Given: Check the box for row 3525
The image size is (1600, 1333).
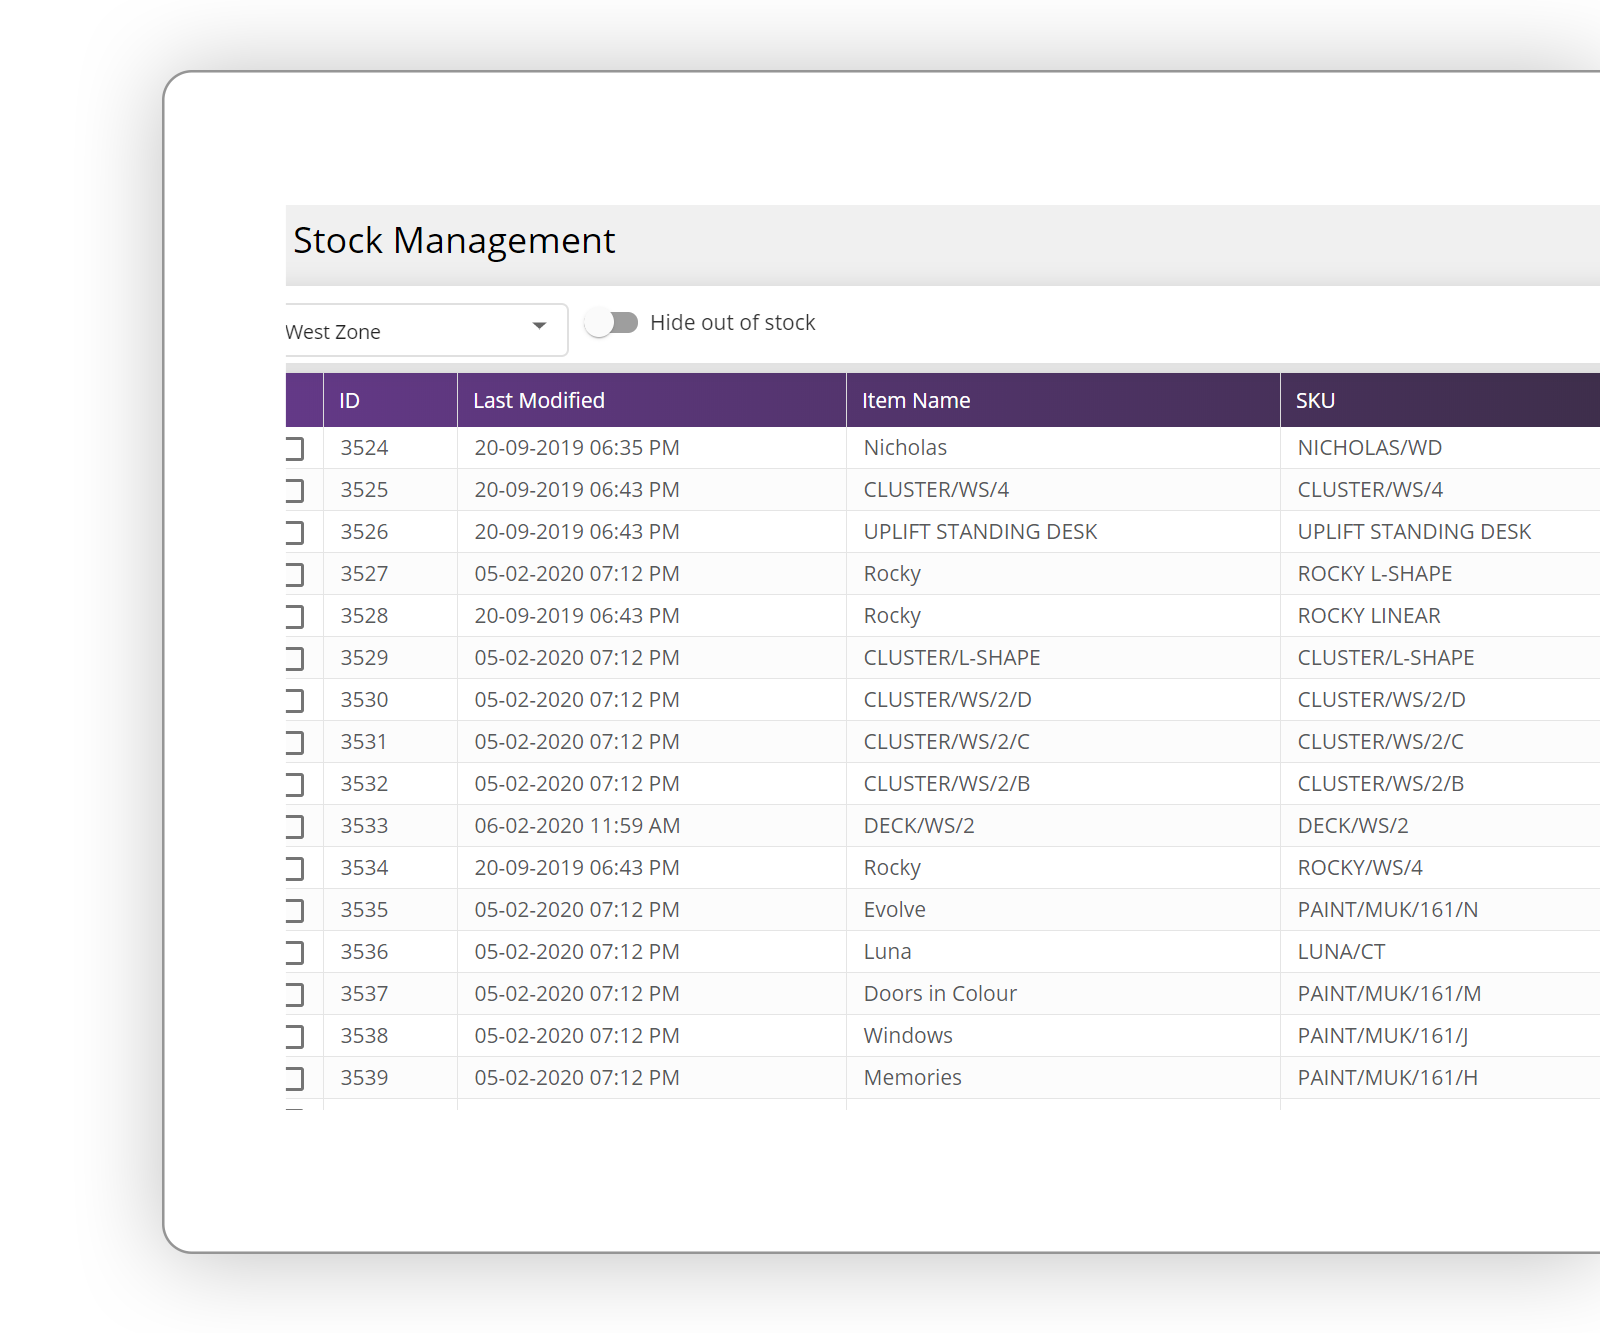Looking at the screenshot, I should [x=294, y=490].
